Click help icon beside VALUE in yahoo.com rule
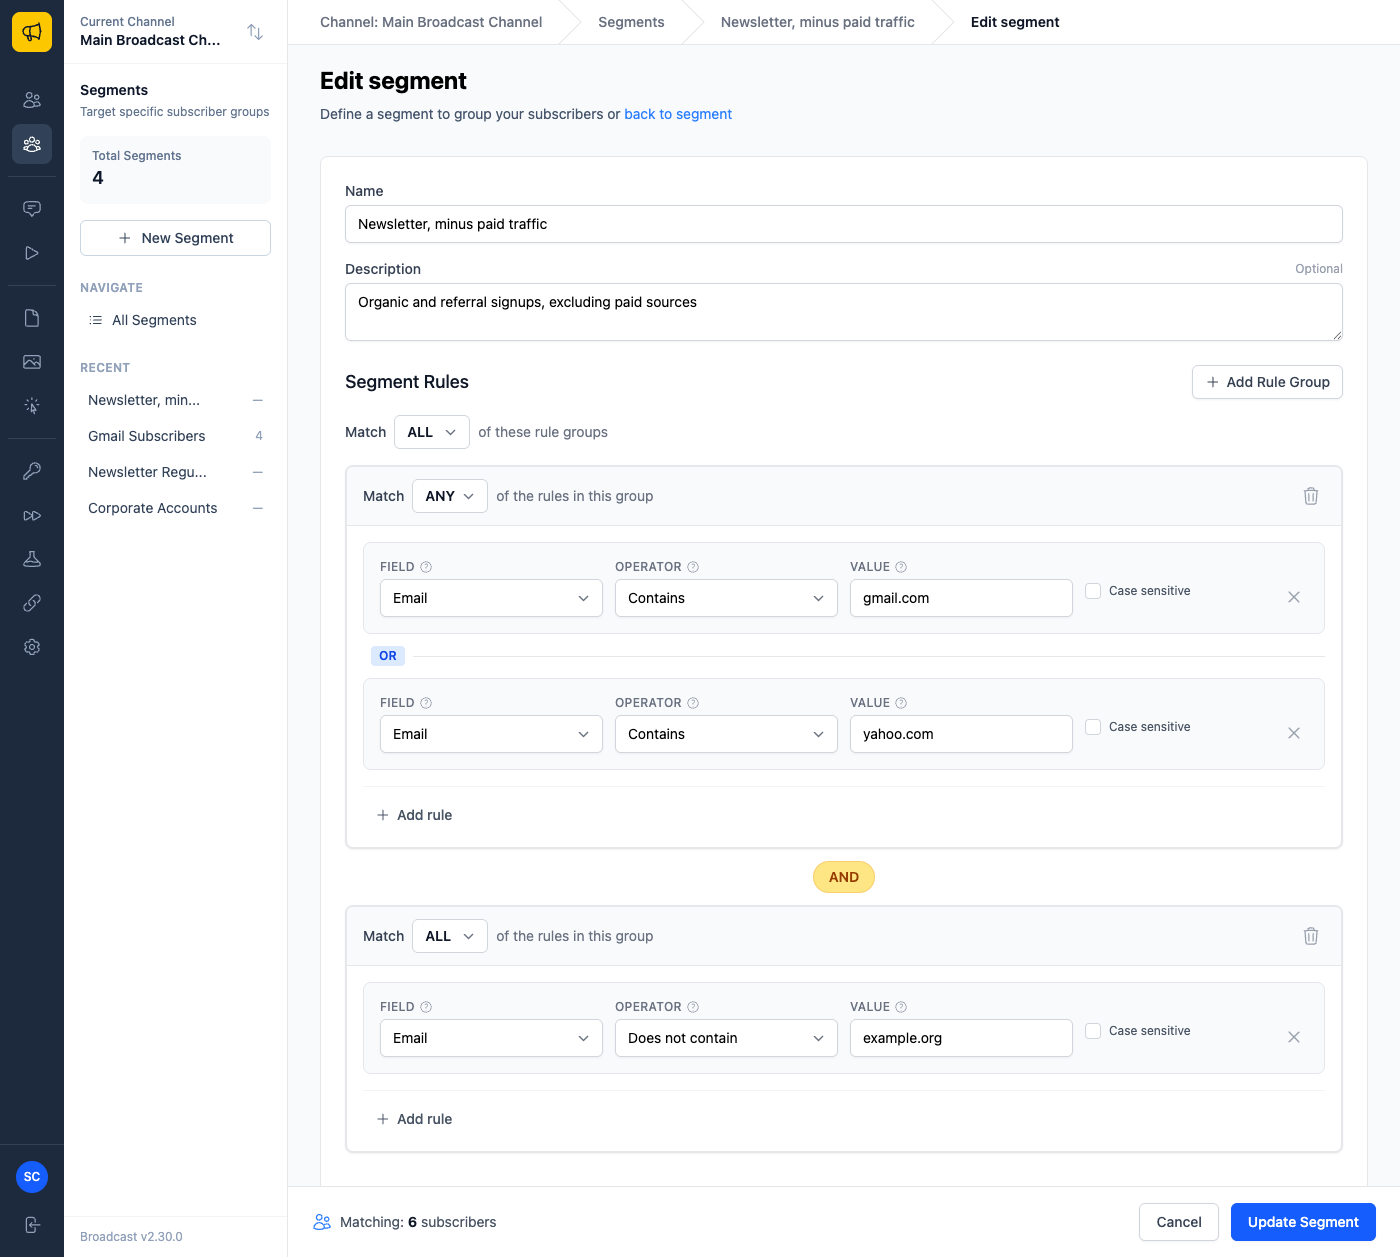The width and height of the screenshot is (1400, 1257). [x=901, y=703]
